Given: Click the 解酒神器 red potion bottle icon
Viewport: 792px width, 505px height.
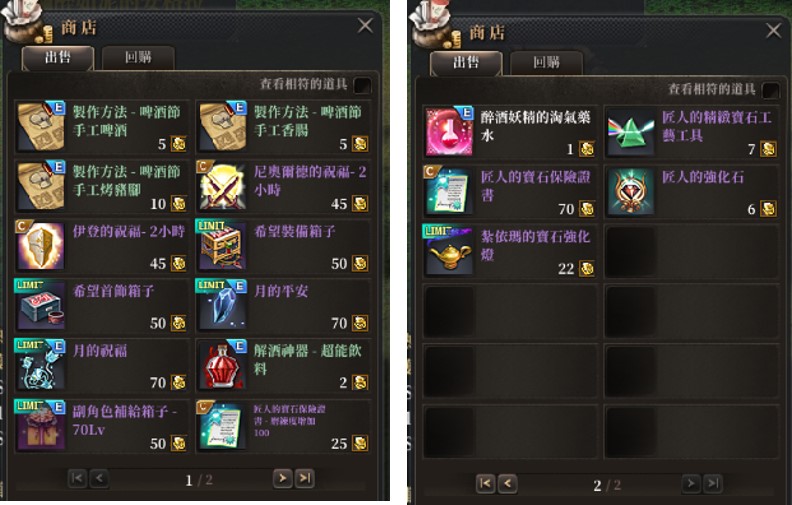Looking at the screenshot, I should coord(222,365).
